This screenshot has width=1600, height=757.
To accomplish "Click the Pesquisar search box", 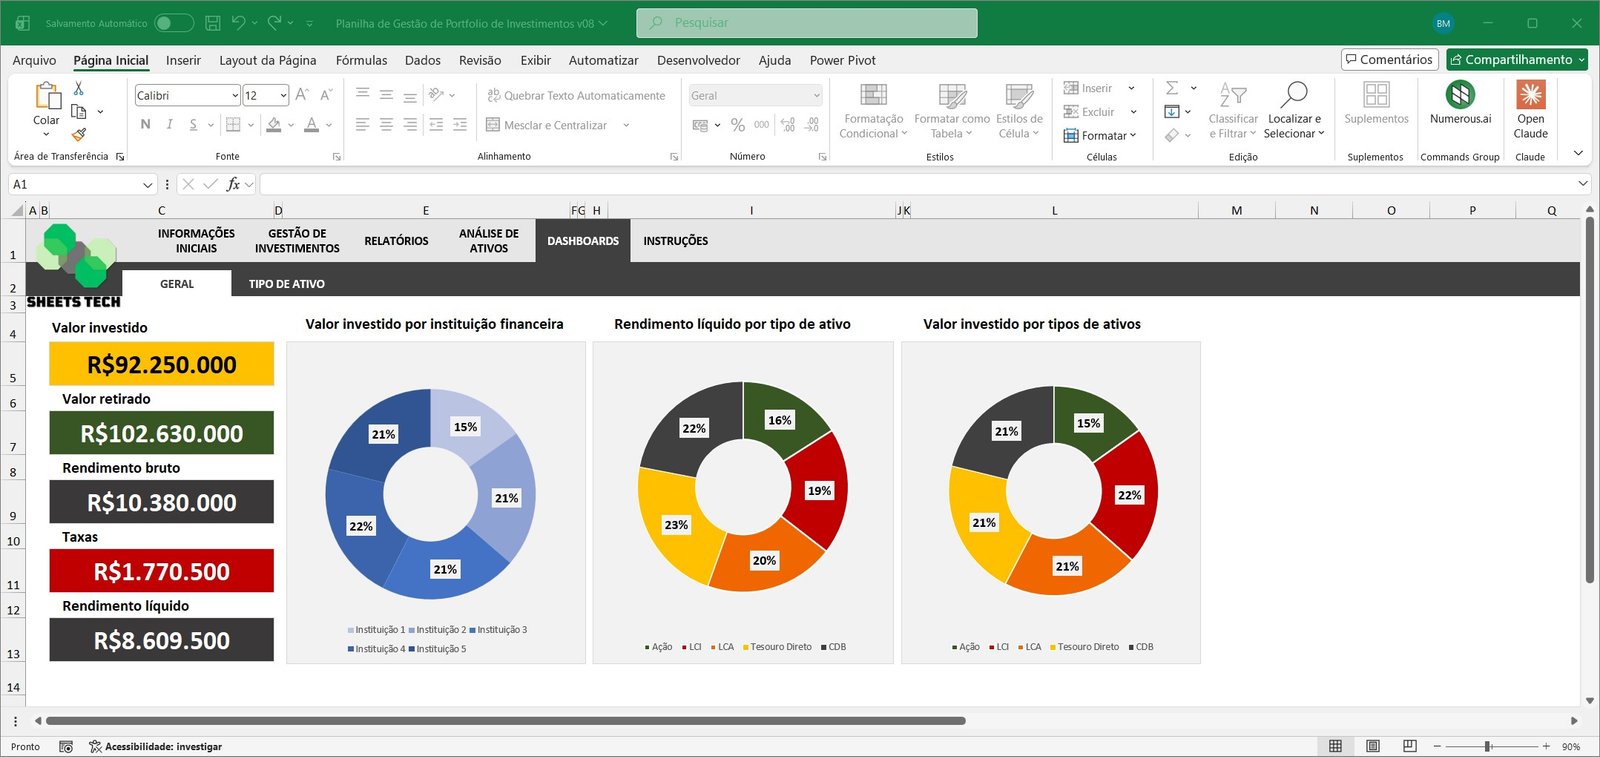I will click(806, 23).
